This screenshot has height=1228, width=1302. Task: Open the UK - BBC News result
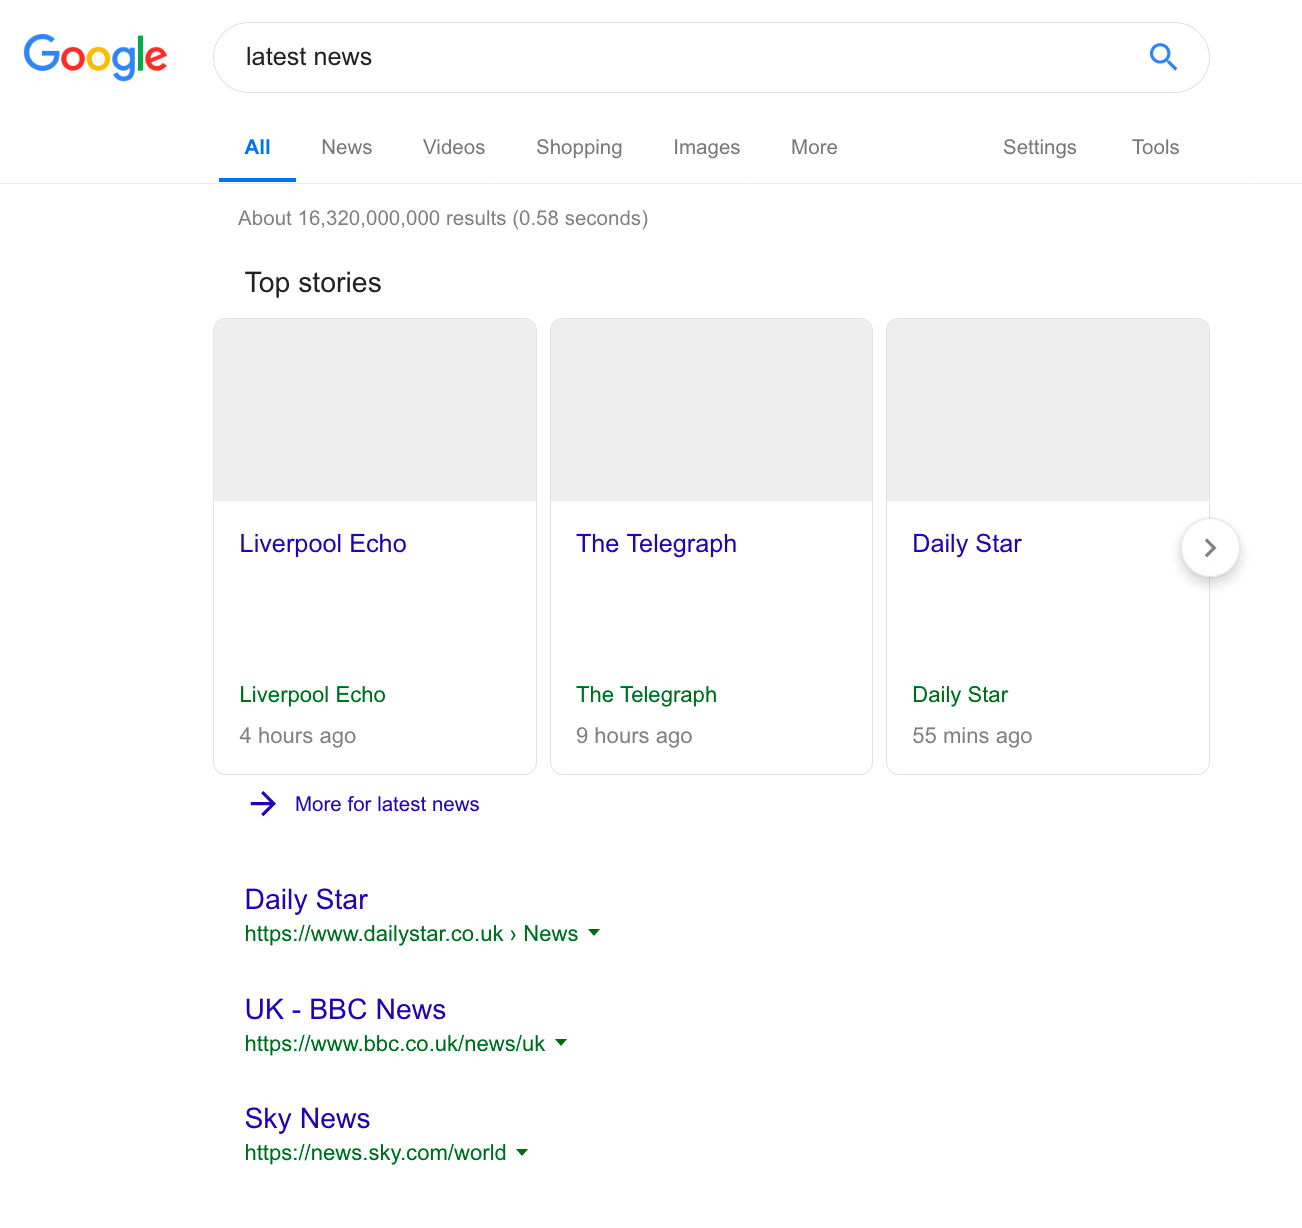tap(345, 1009)
